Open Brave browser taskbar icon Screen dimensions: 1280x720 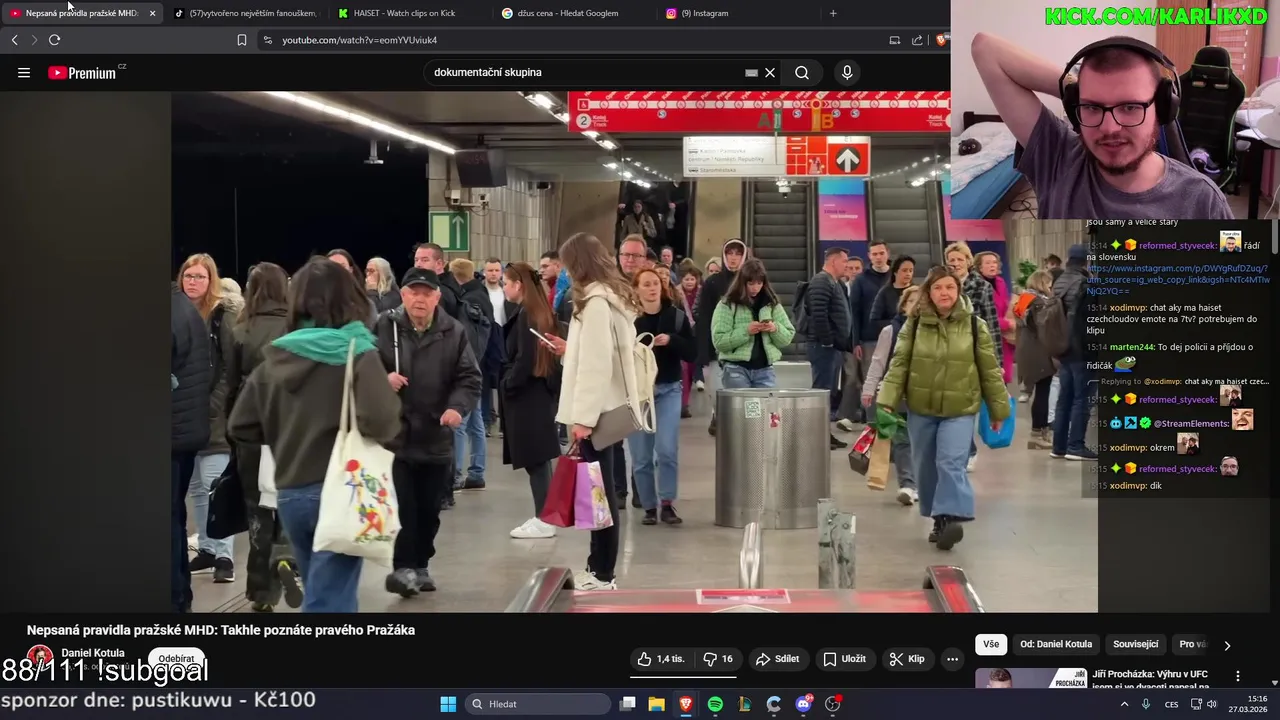[x=686, y=704]
